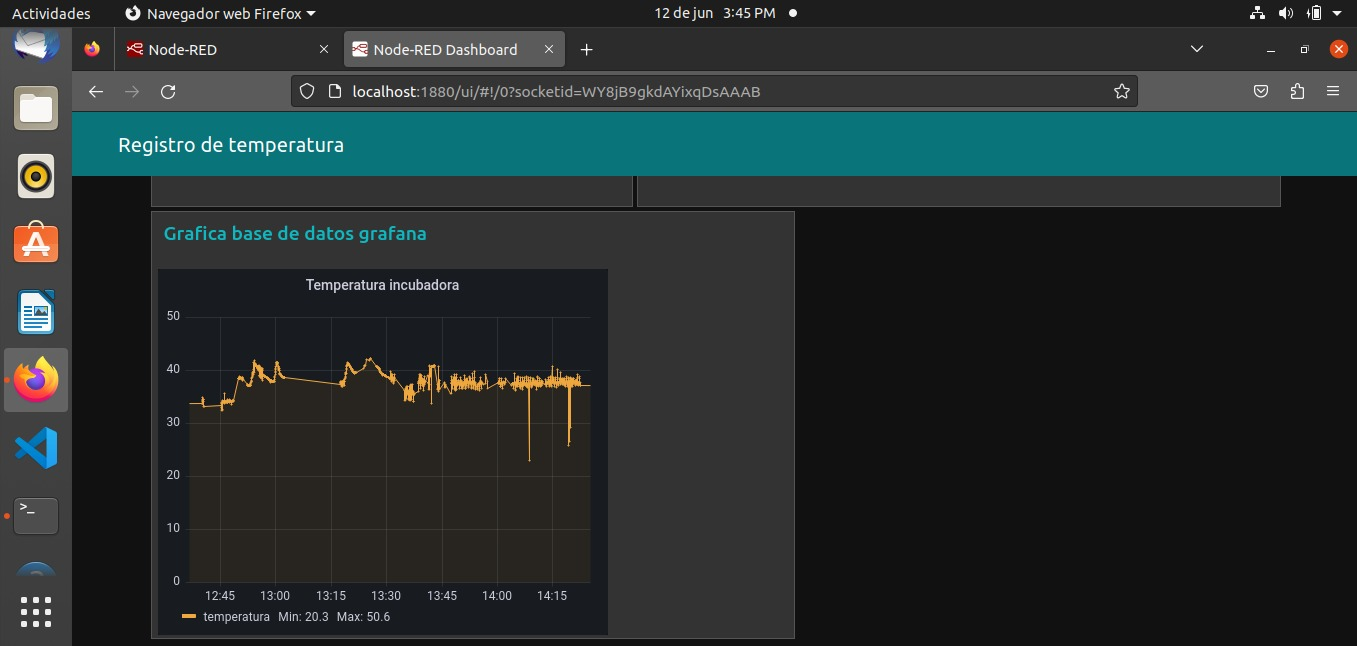Open Actividades in the top bar
1357x646 pixels.
(x=51, y=13)
